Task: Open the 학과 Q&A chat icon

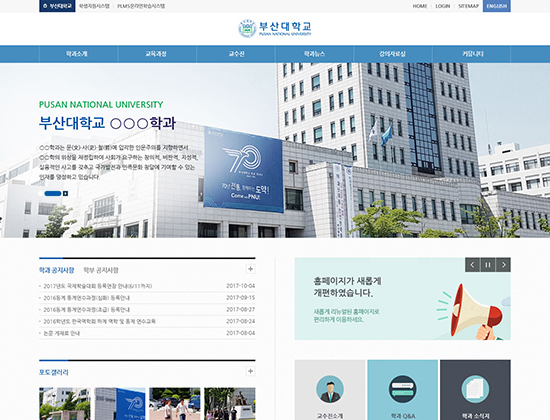Action: [x=403, y=389]
